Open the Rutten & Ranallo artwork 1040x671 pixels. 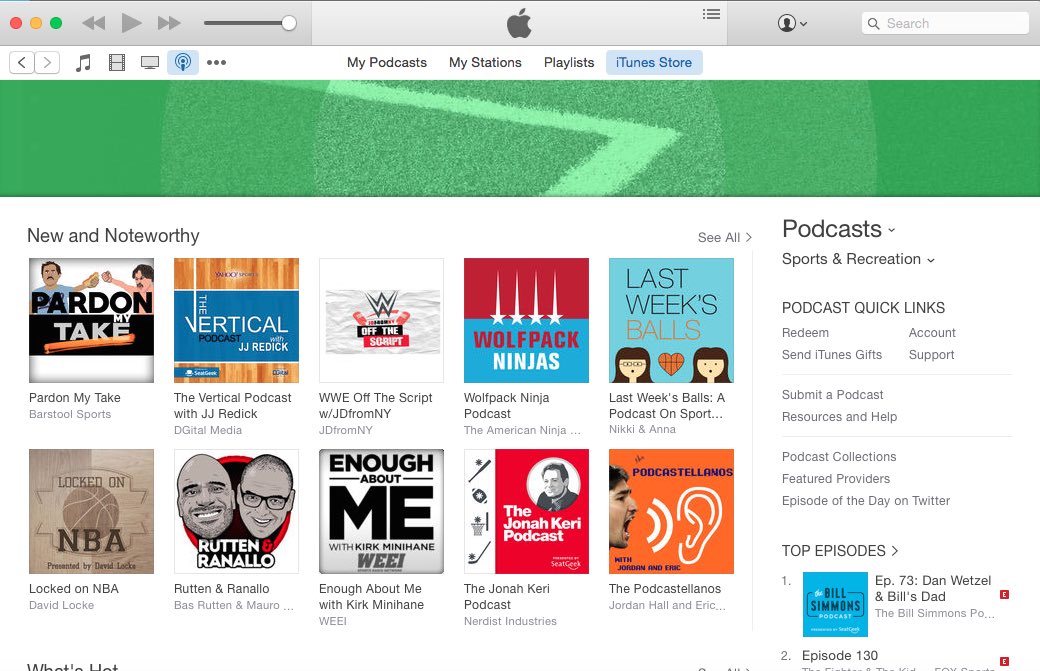tap(236, 511)
